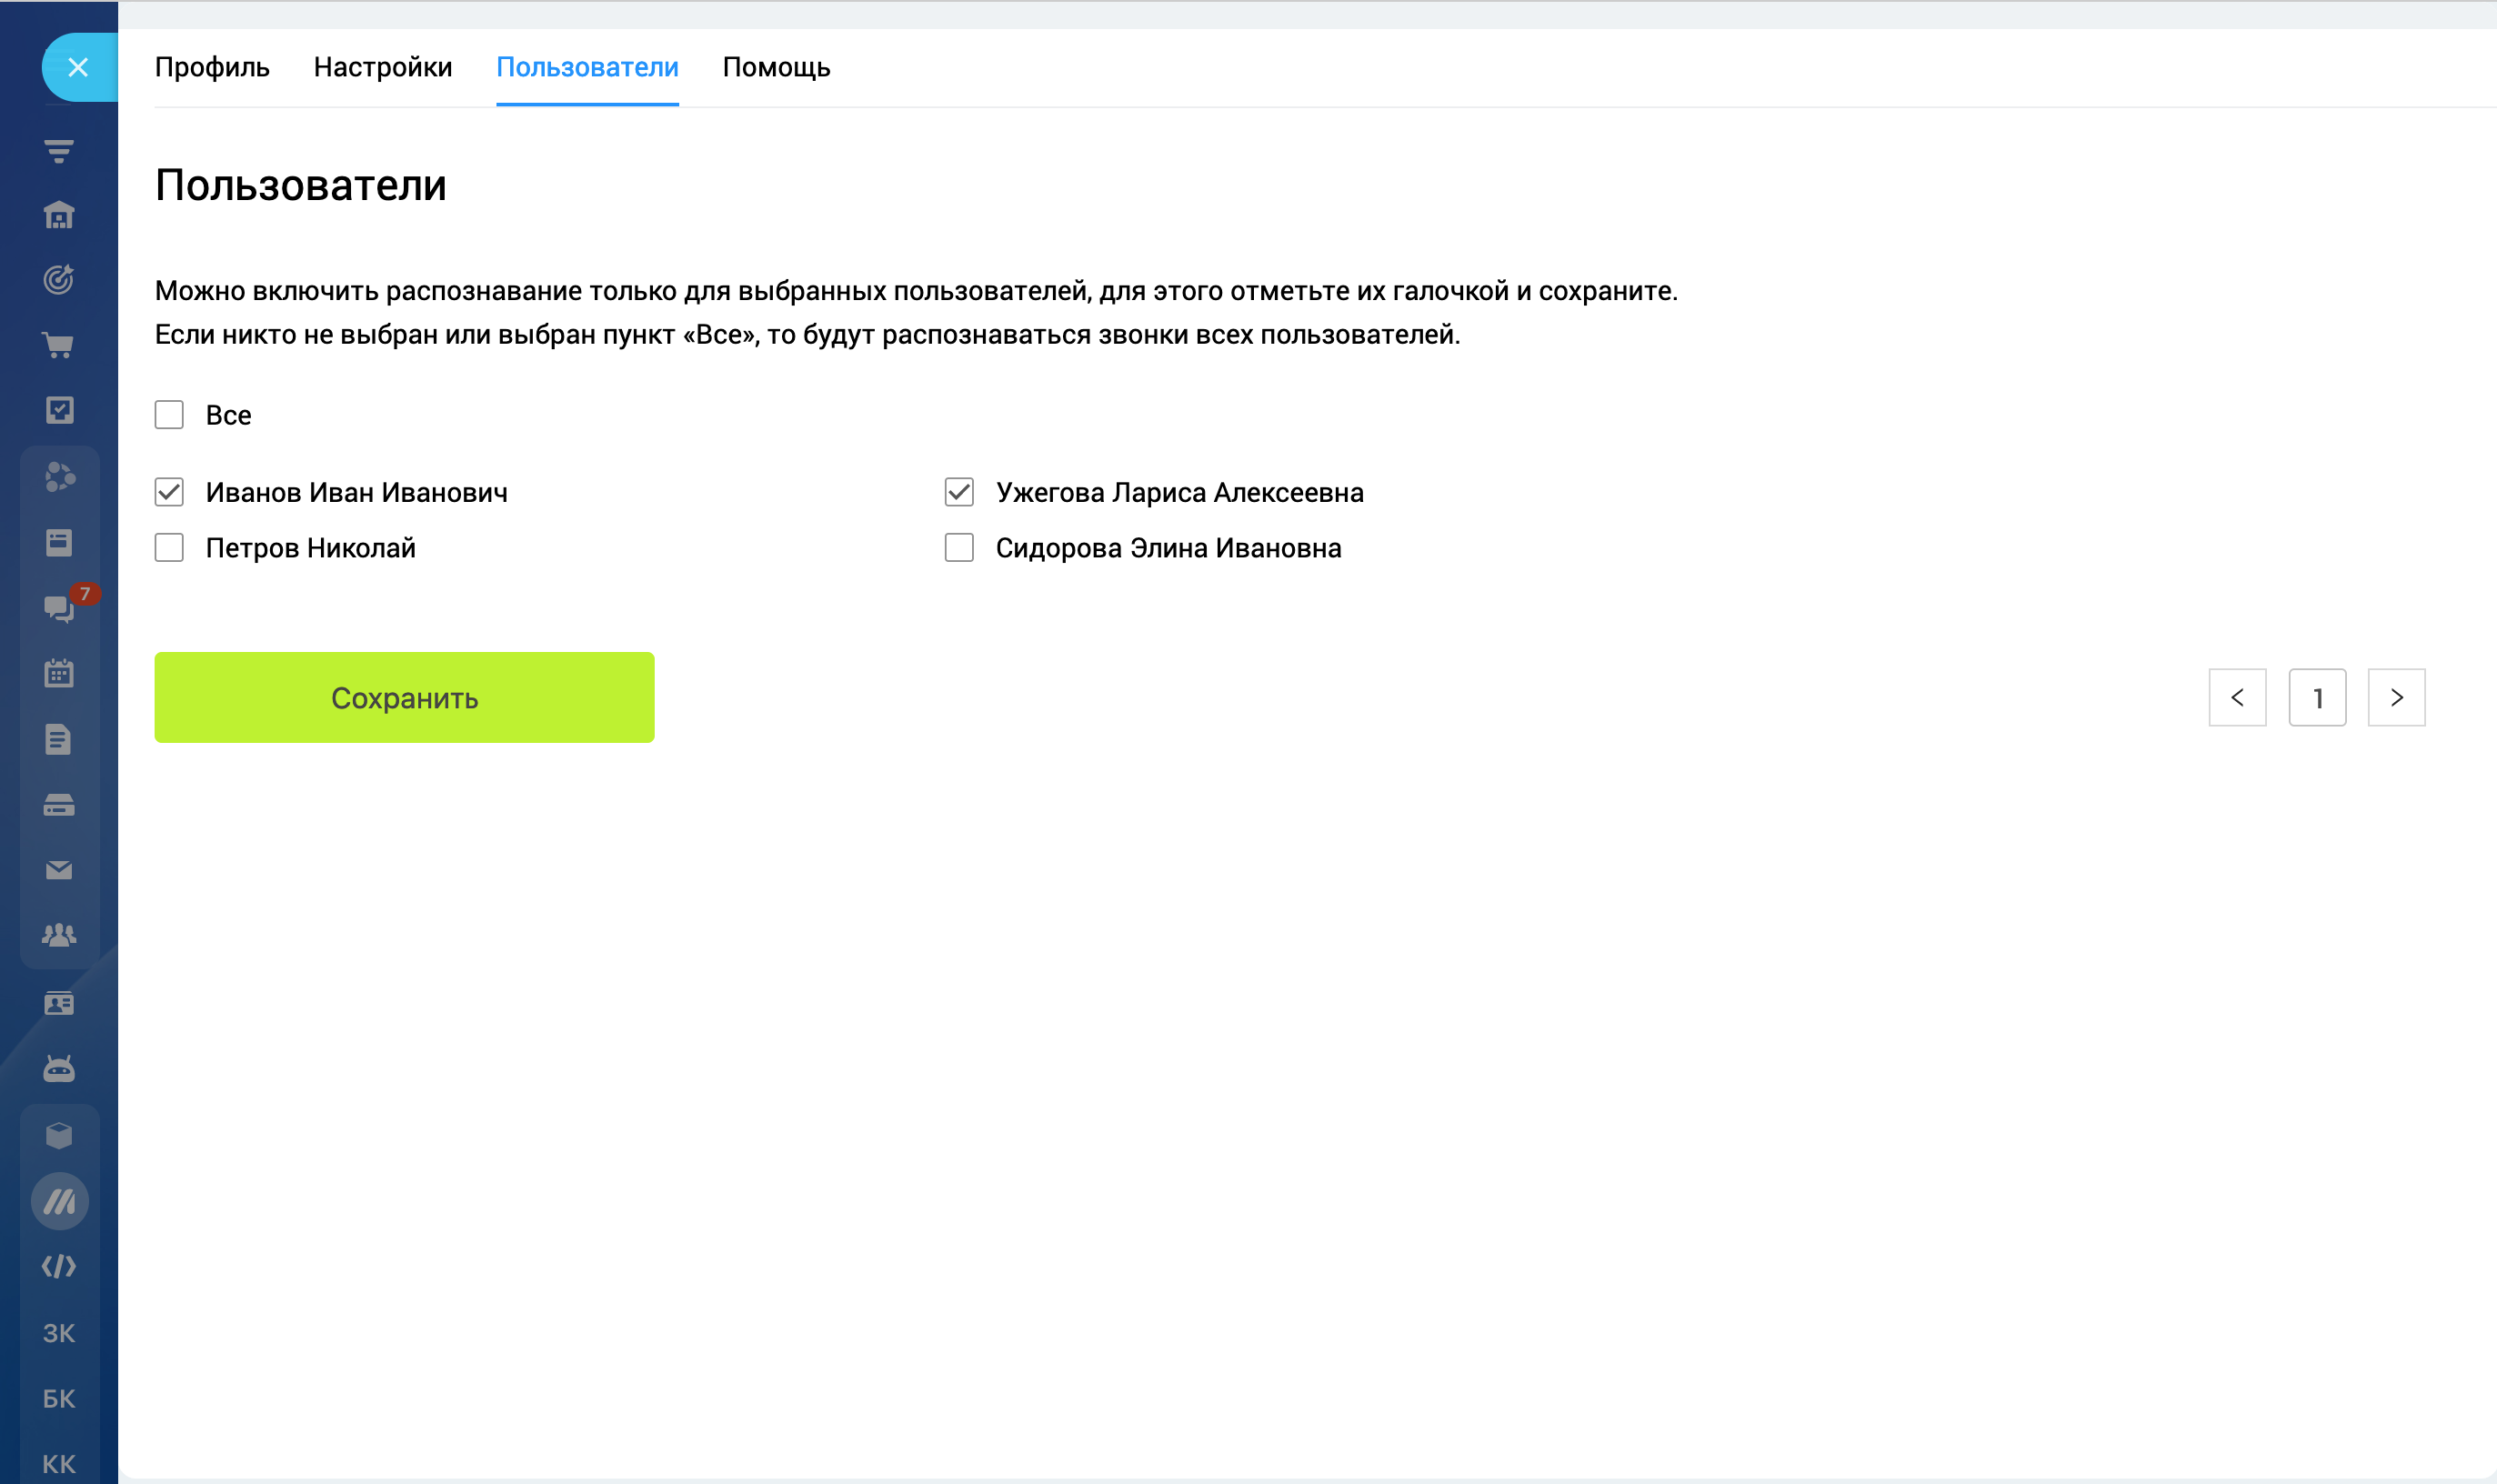Open the target goal sidebar icon
2497x1484 pixels.
click(x=59, y=279)
